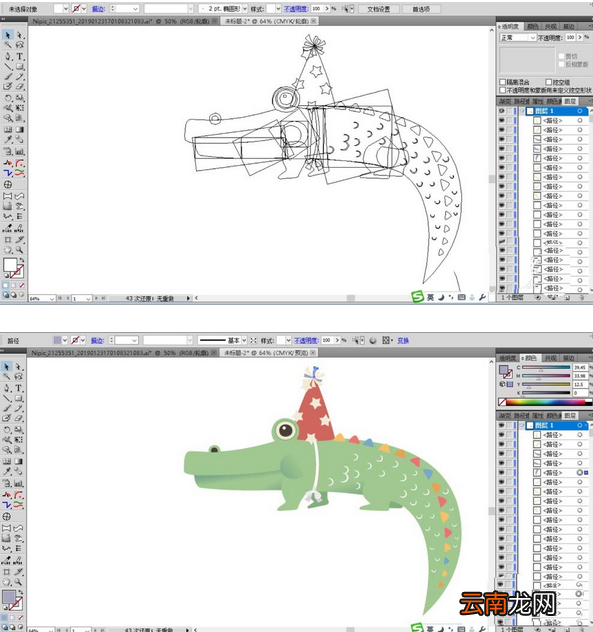Open stroke weight dropdown in upper control bar

click(x=135, y=8)
